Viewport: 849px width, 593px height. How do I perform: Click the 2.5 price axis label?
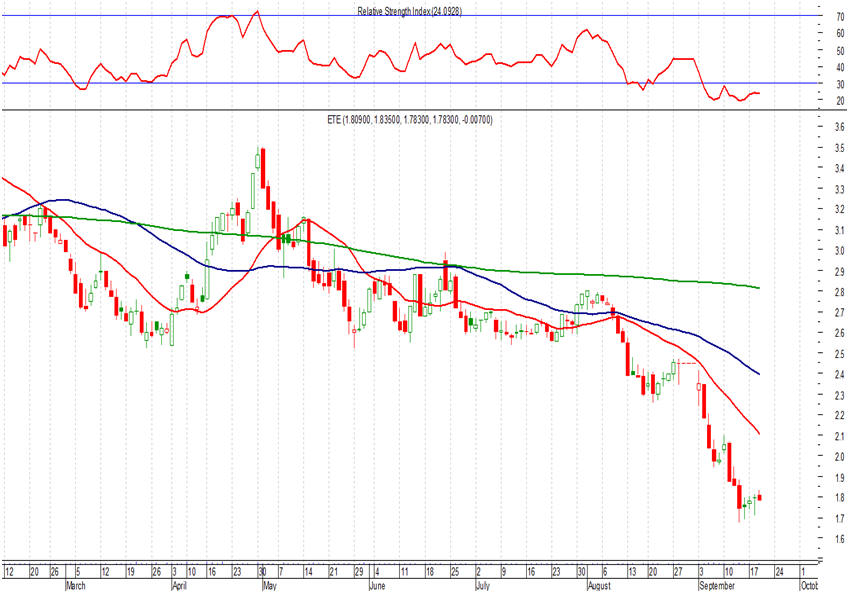click(x=839, y=354)
